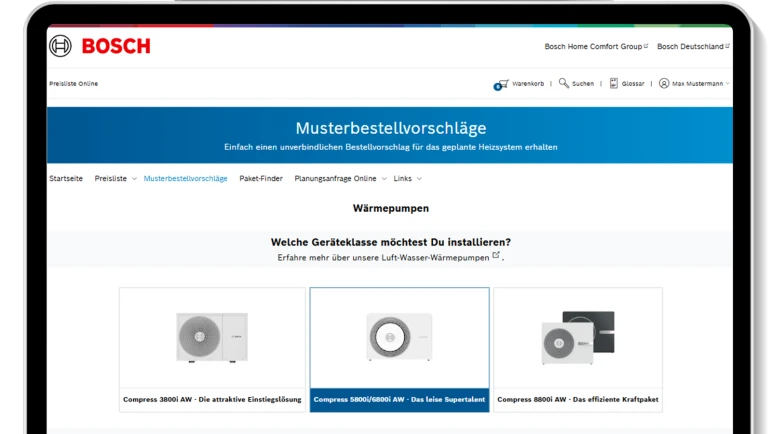Click the Wärmepumpen heading
This screenshot has width=770, height=434.
coord(391,209)
